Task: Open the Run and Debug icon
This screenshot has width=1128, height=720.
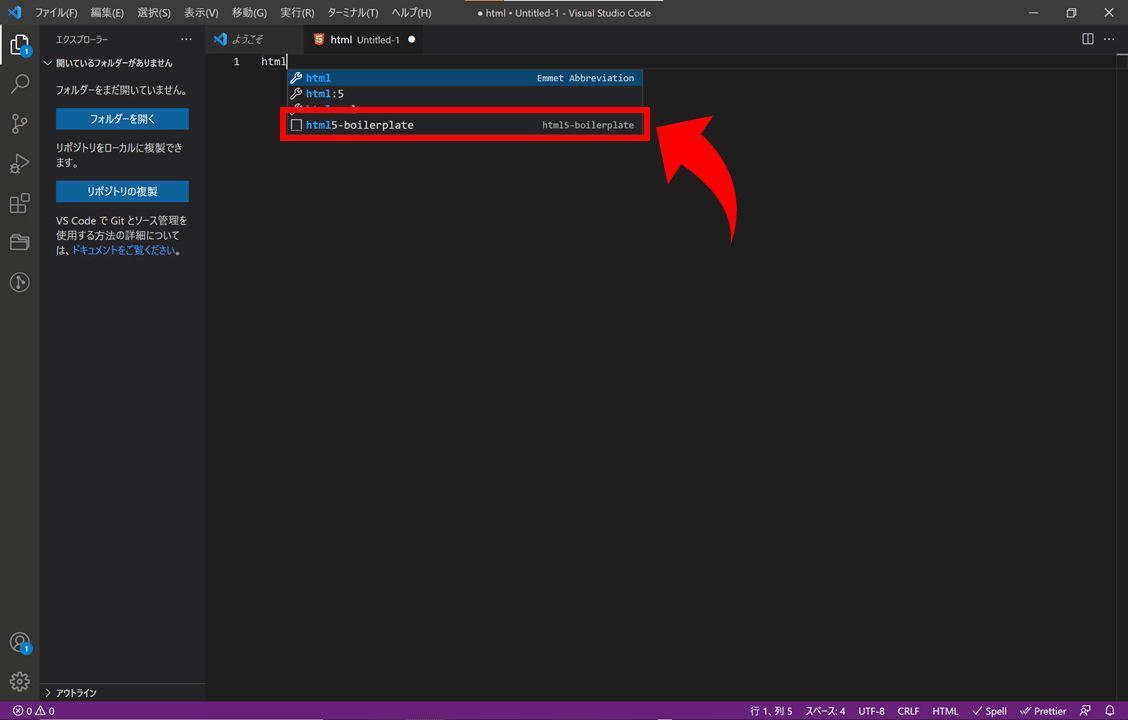Action: coord(19,163)
